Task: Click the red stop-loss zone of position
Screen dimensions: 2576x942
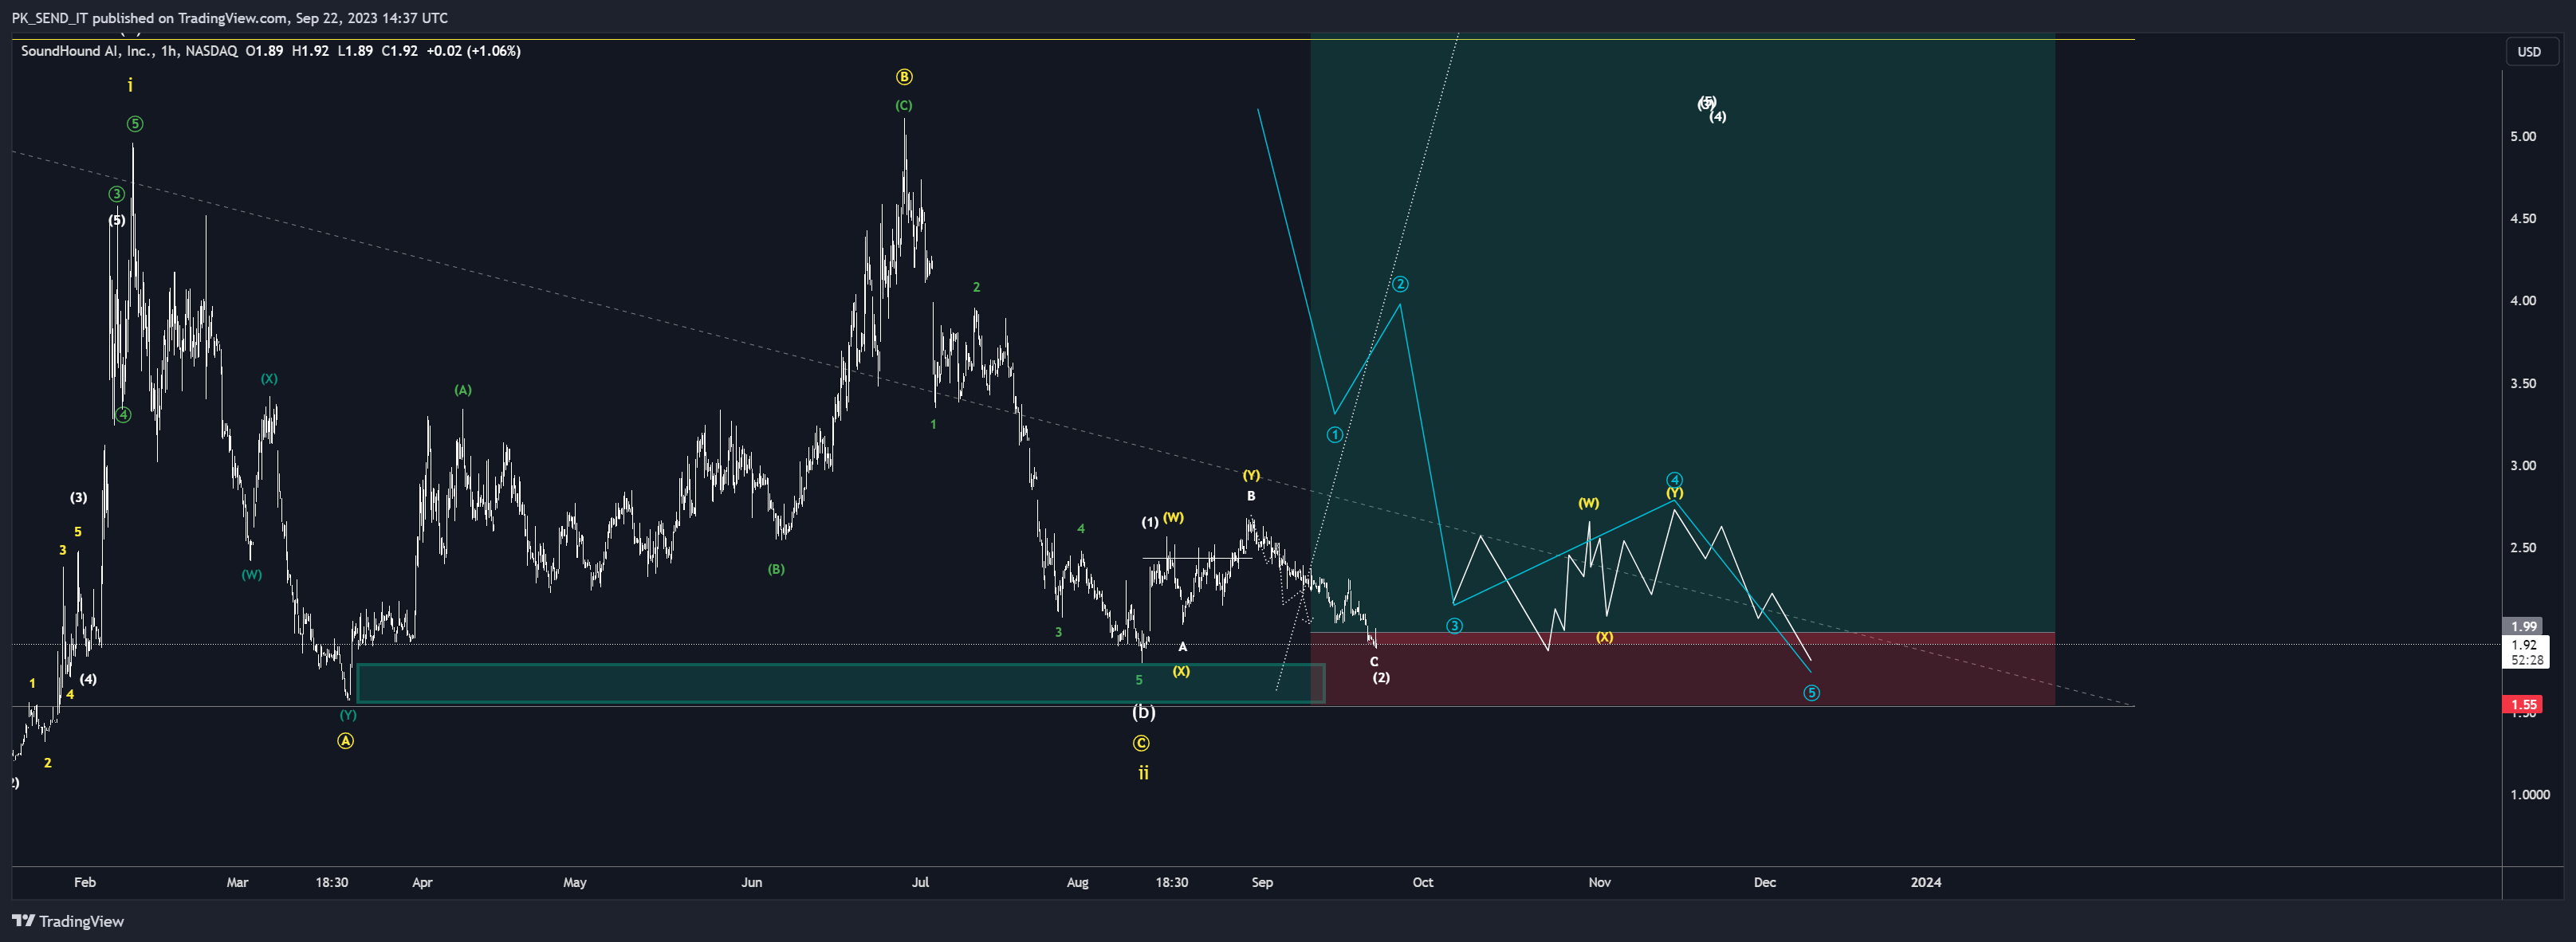Action: pyautogui.click(x=1682, y=669)
